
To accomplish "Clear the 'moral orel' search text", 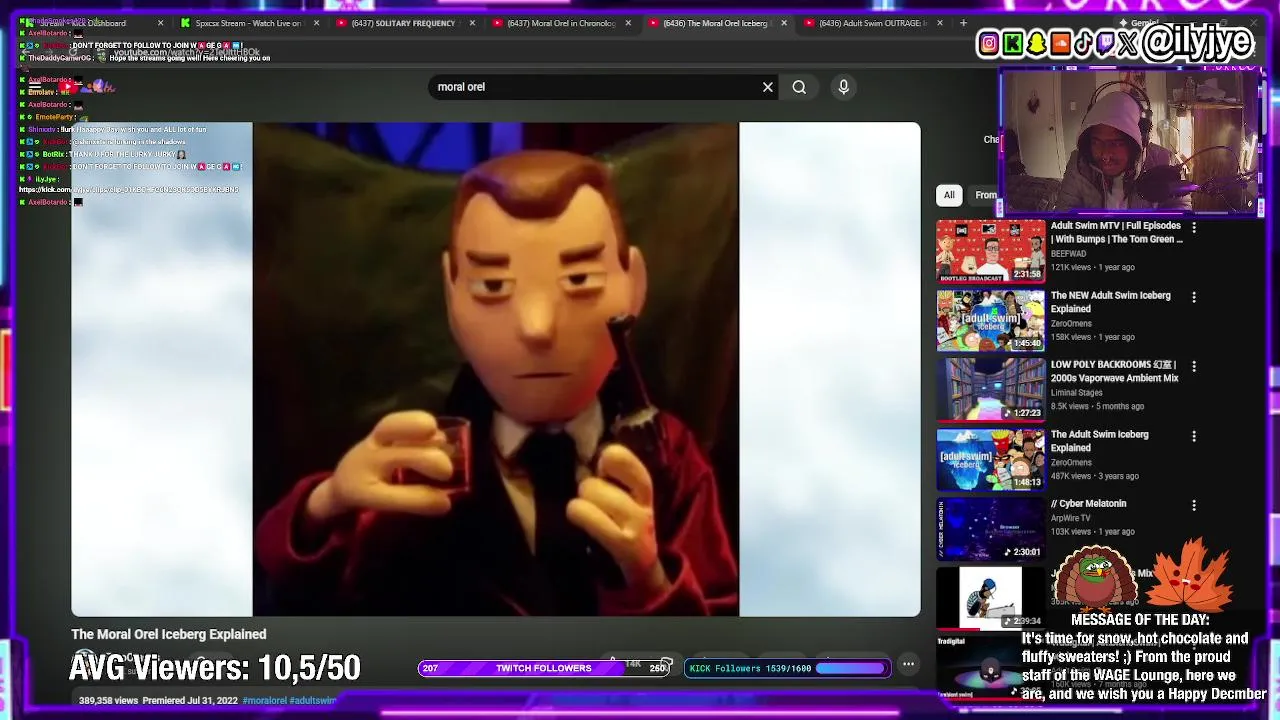I will tap(768, 87).
